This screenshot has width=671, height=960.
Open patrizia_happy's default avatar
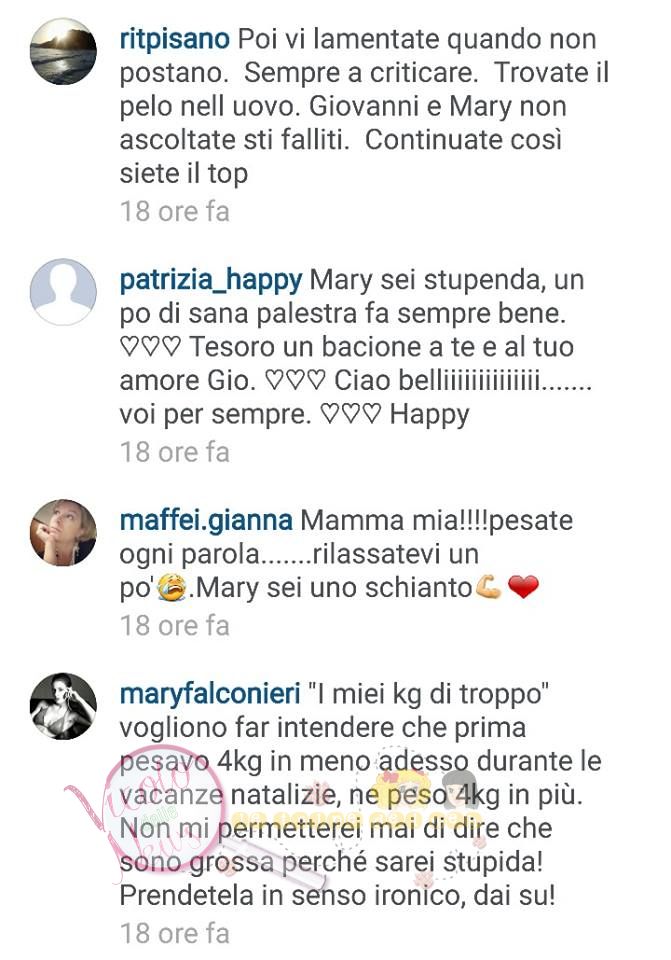click(x=63, y=291)
